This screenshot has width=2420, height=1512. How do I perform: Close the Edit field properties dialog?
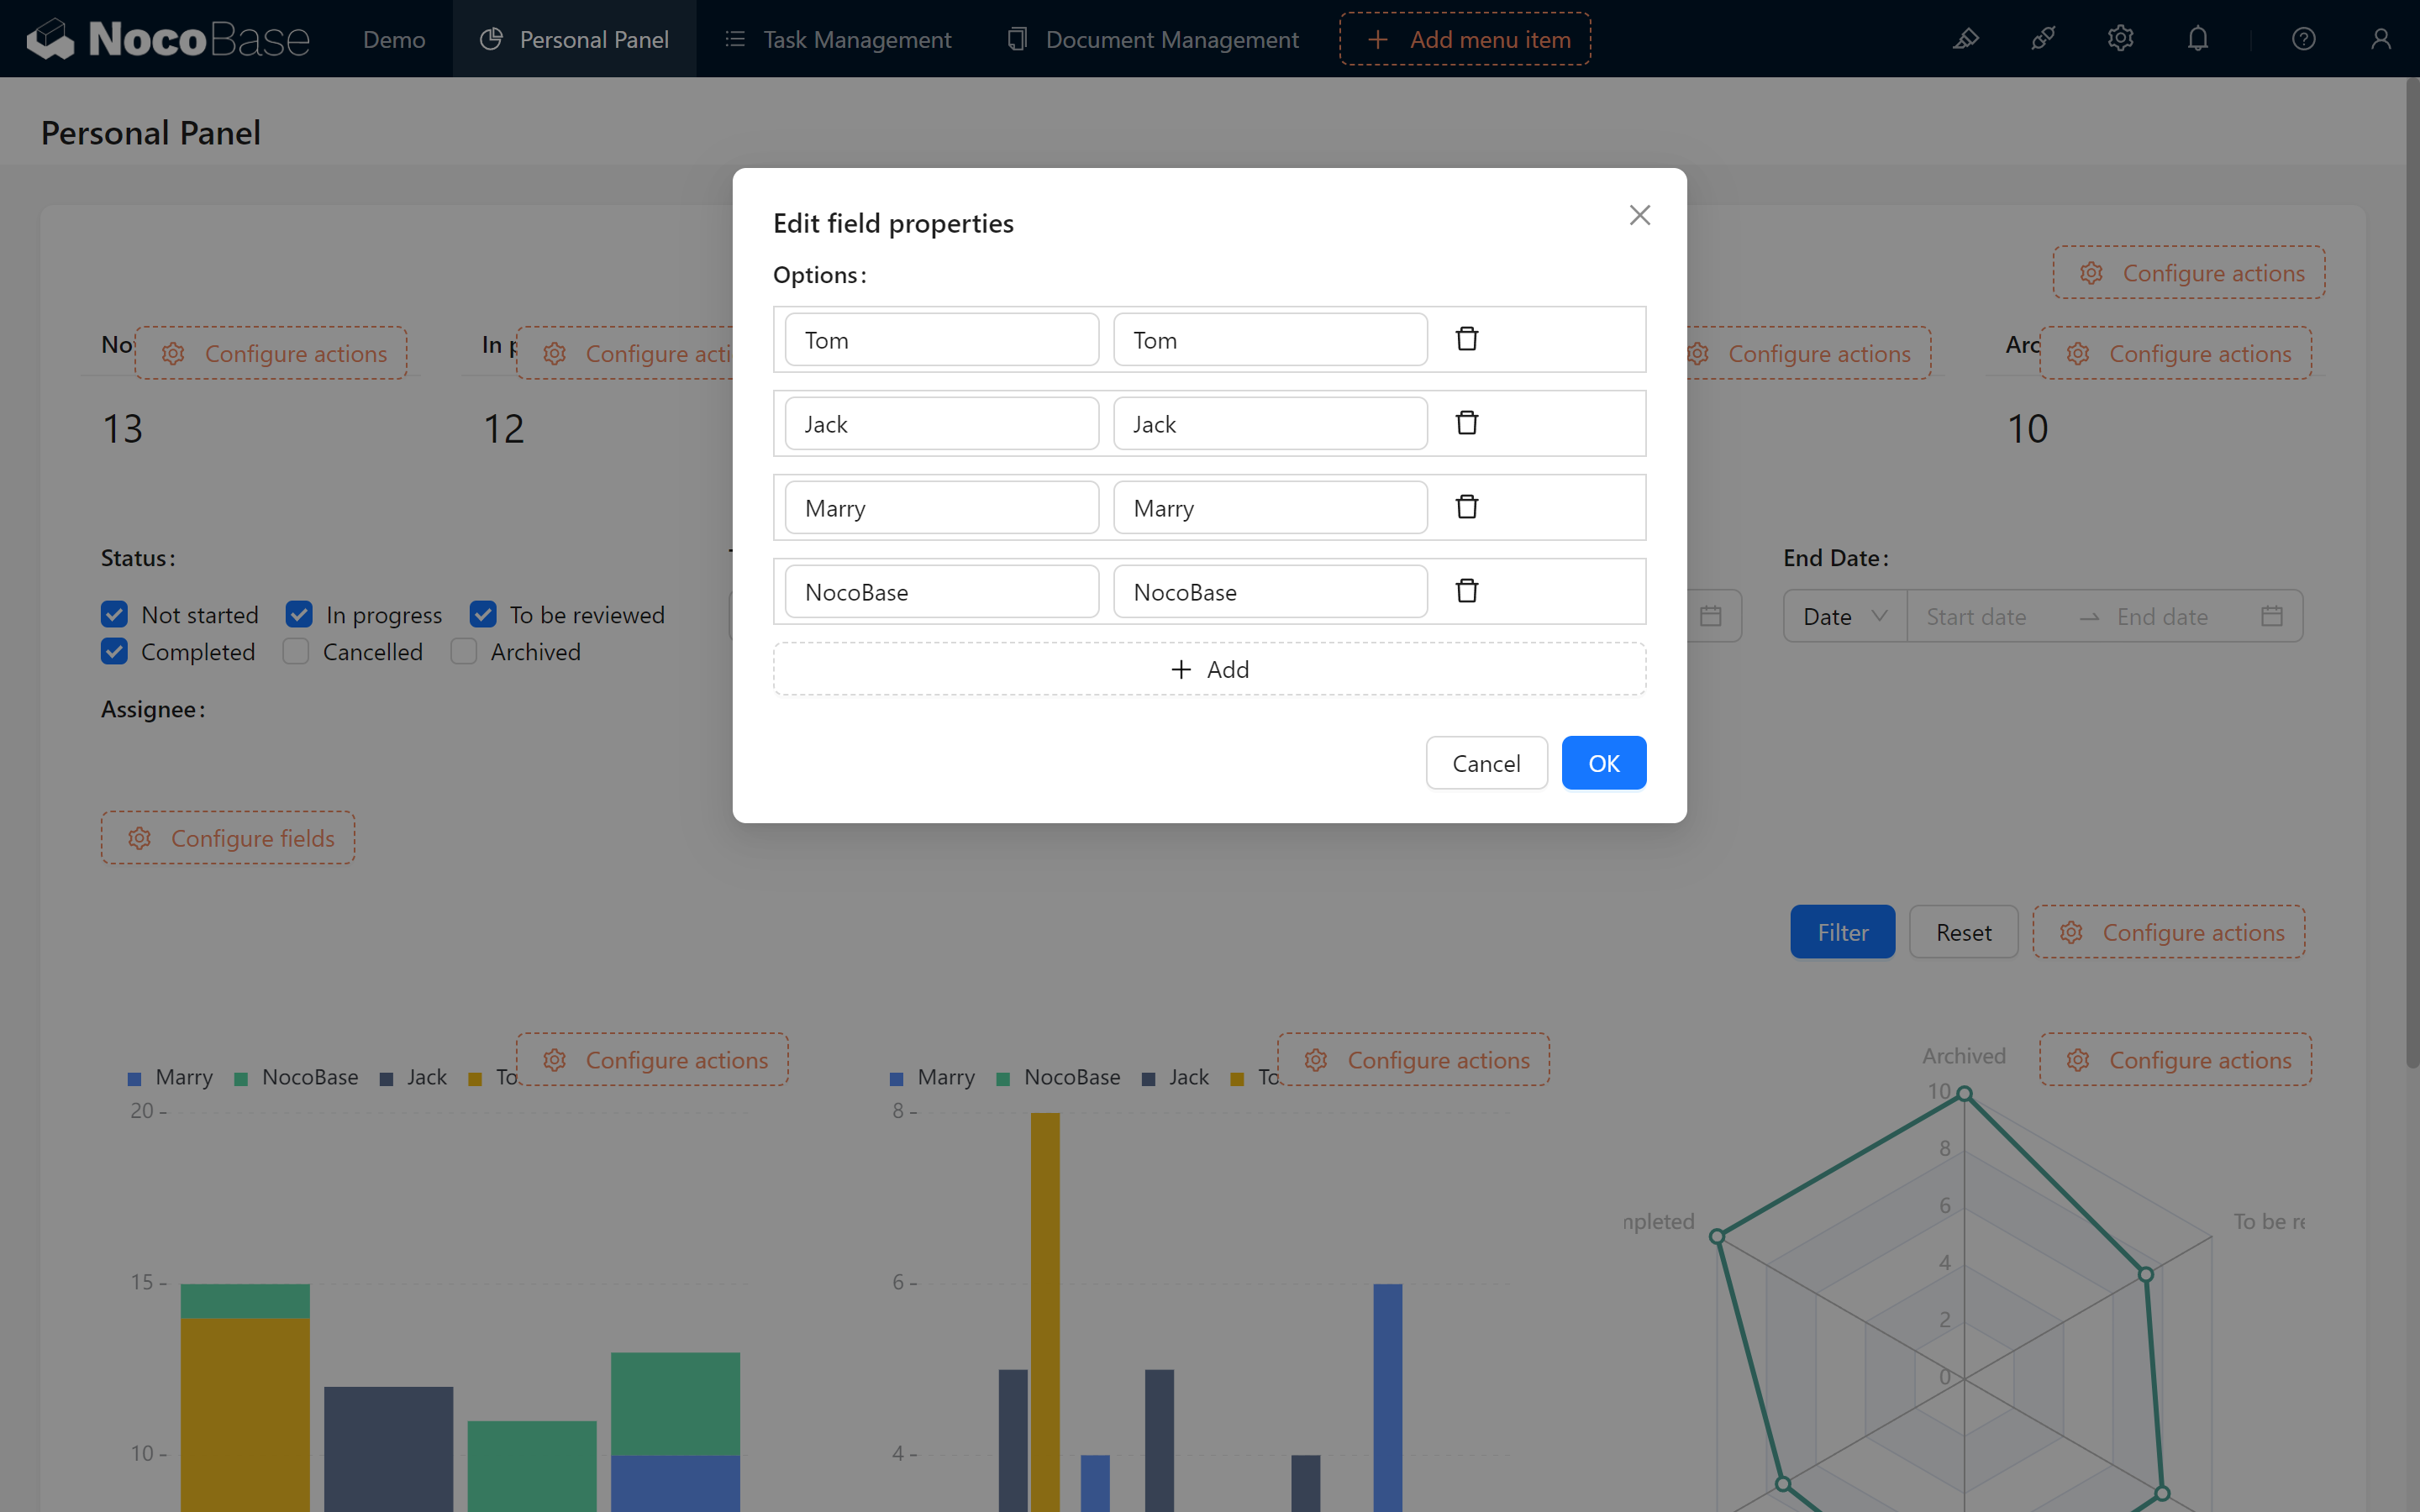[1639, 215]
